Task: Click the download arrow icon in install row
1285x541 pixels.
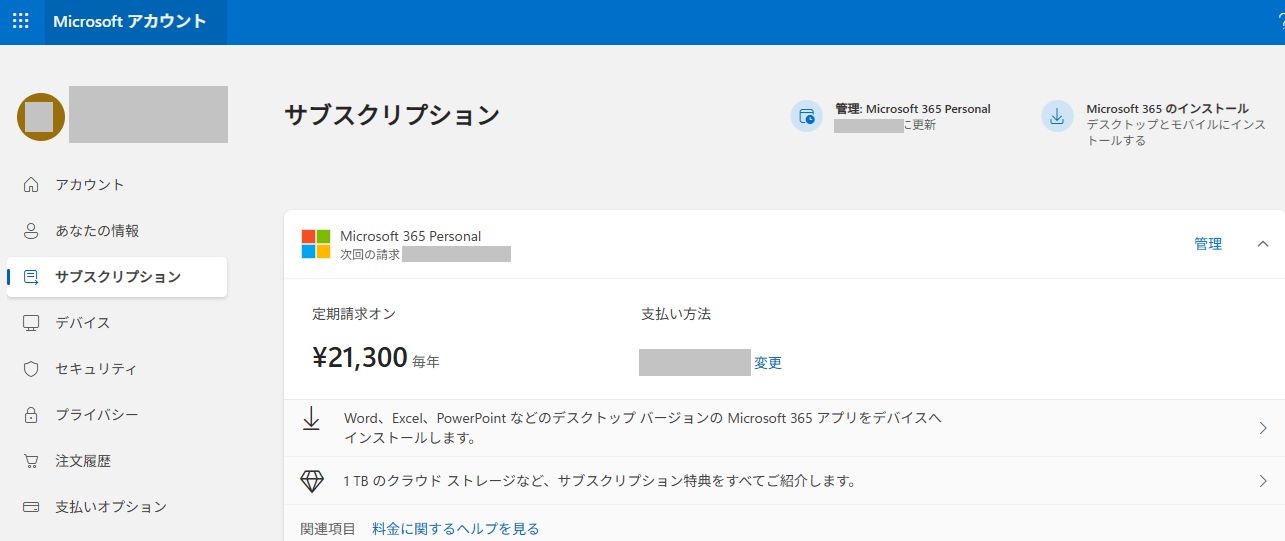Action: click(311, 418)
